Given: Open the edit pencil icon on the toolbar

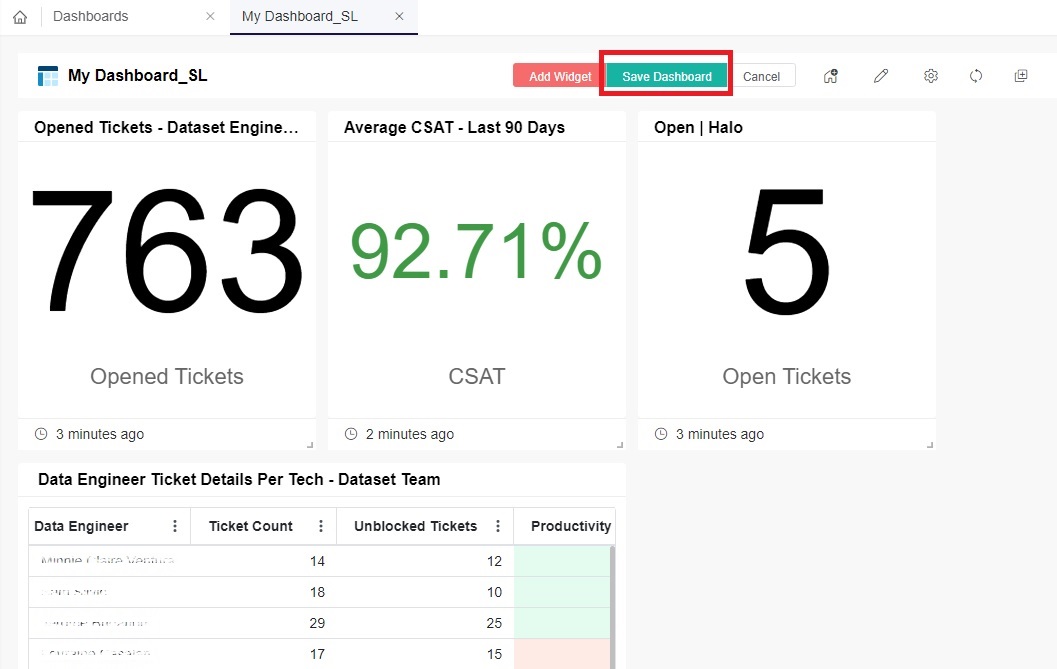Looking at the screenshot, I should click(881, 75).
